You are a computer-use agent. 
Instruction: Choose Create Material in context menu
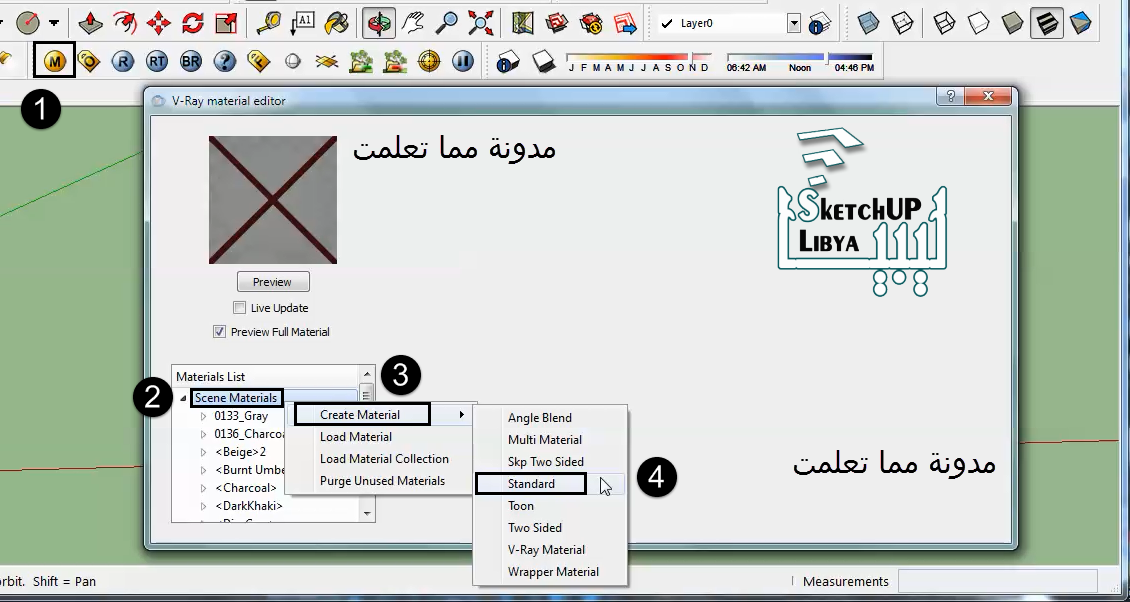381,415
